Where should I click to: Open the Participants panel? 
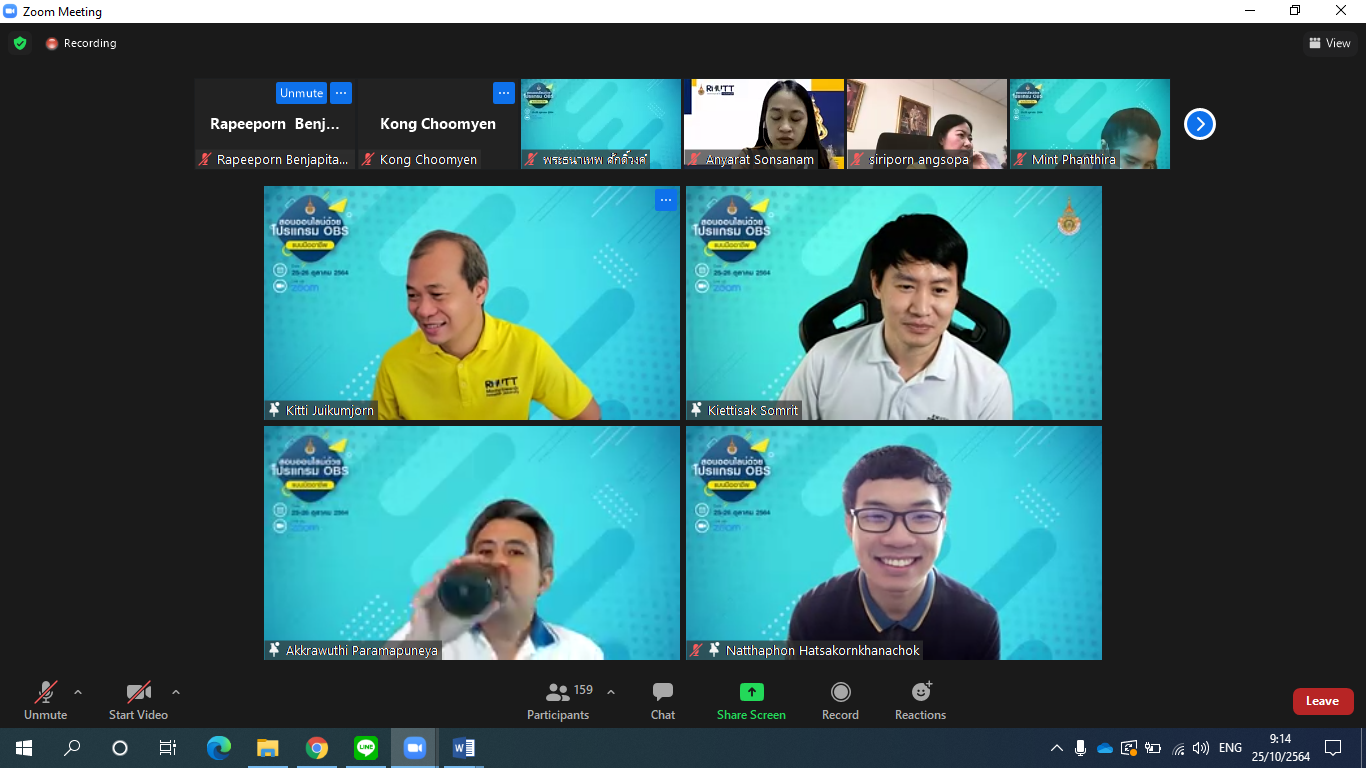pos(560,700)
